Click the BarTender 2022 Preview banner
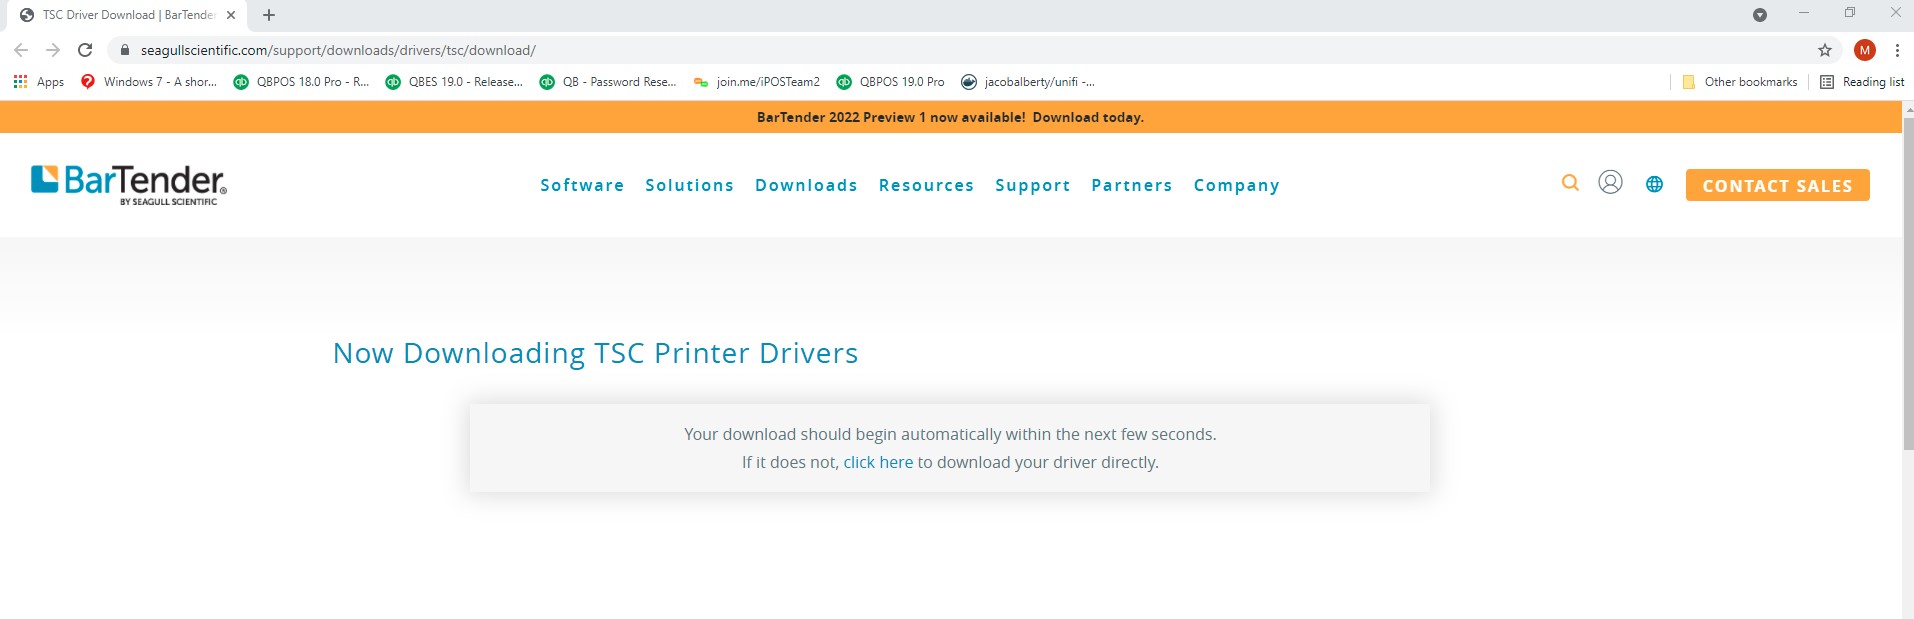The height and width of the screenshot is (619, 1914). 950,117
